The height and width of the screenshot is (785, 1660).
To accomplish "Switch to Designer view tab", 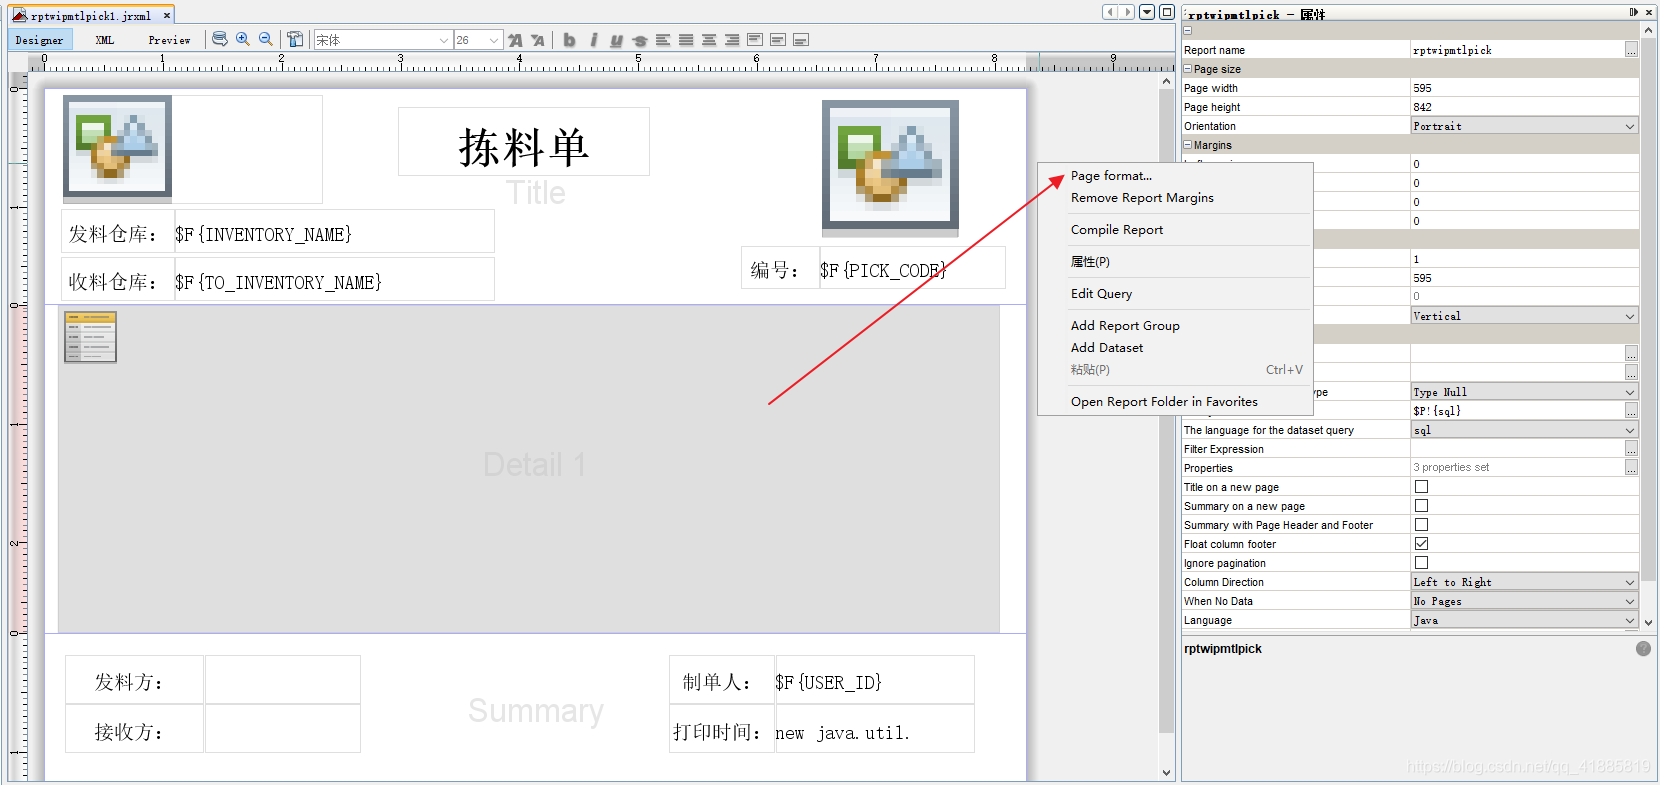I will [39, 40].
